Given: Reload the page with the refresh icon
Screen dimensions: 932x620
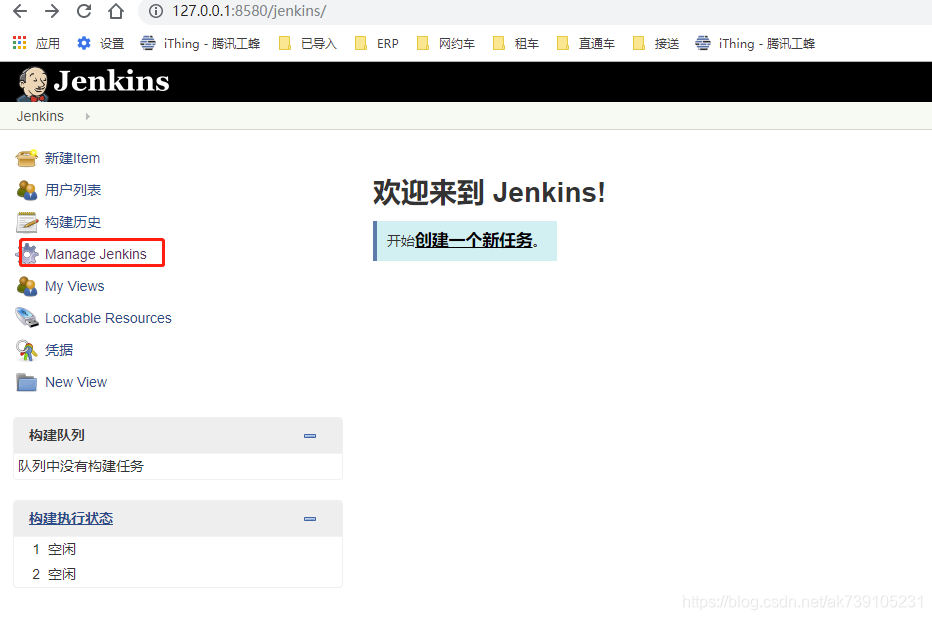Looking at the screenshot, I should tap(84, 11).
